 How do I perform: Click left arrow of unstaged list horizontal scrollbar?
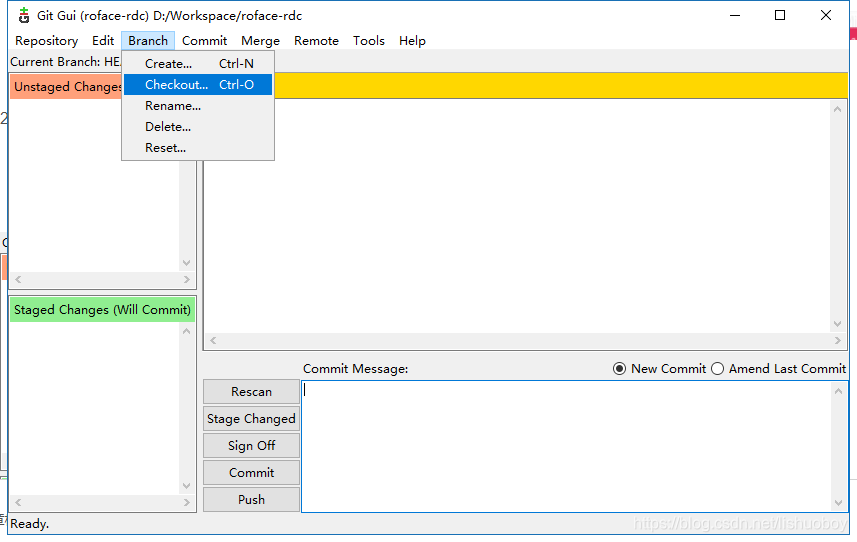[18, 279]
